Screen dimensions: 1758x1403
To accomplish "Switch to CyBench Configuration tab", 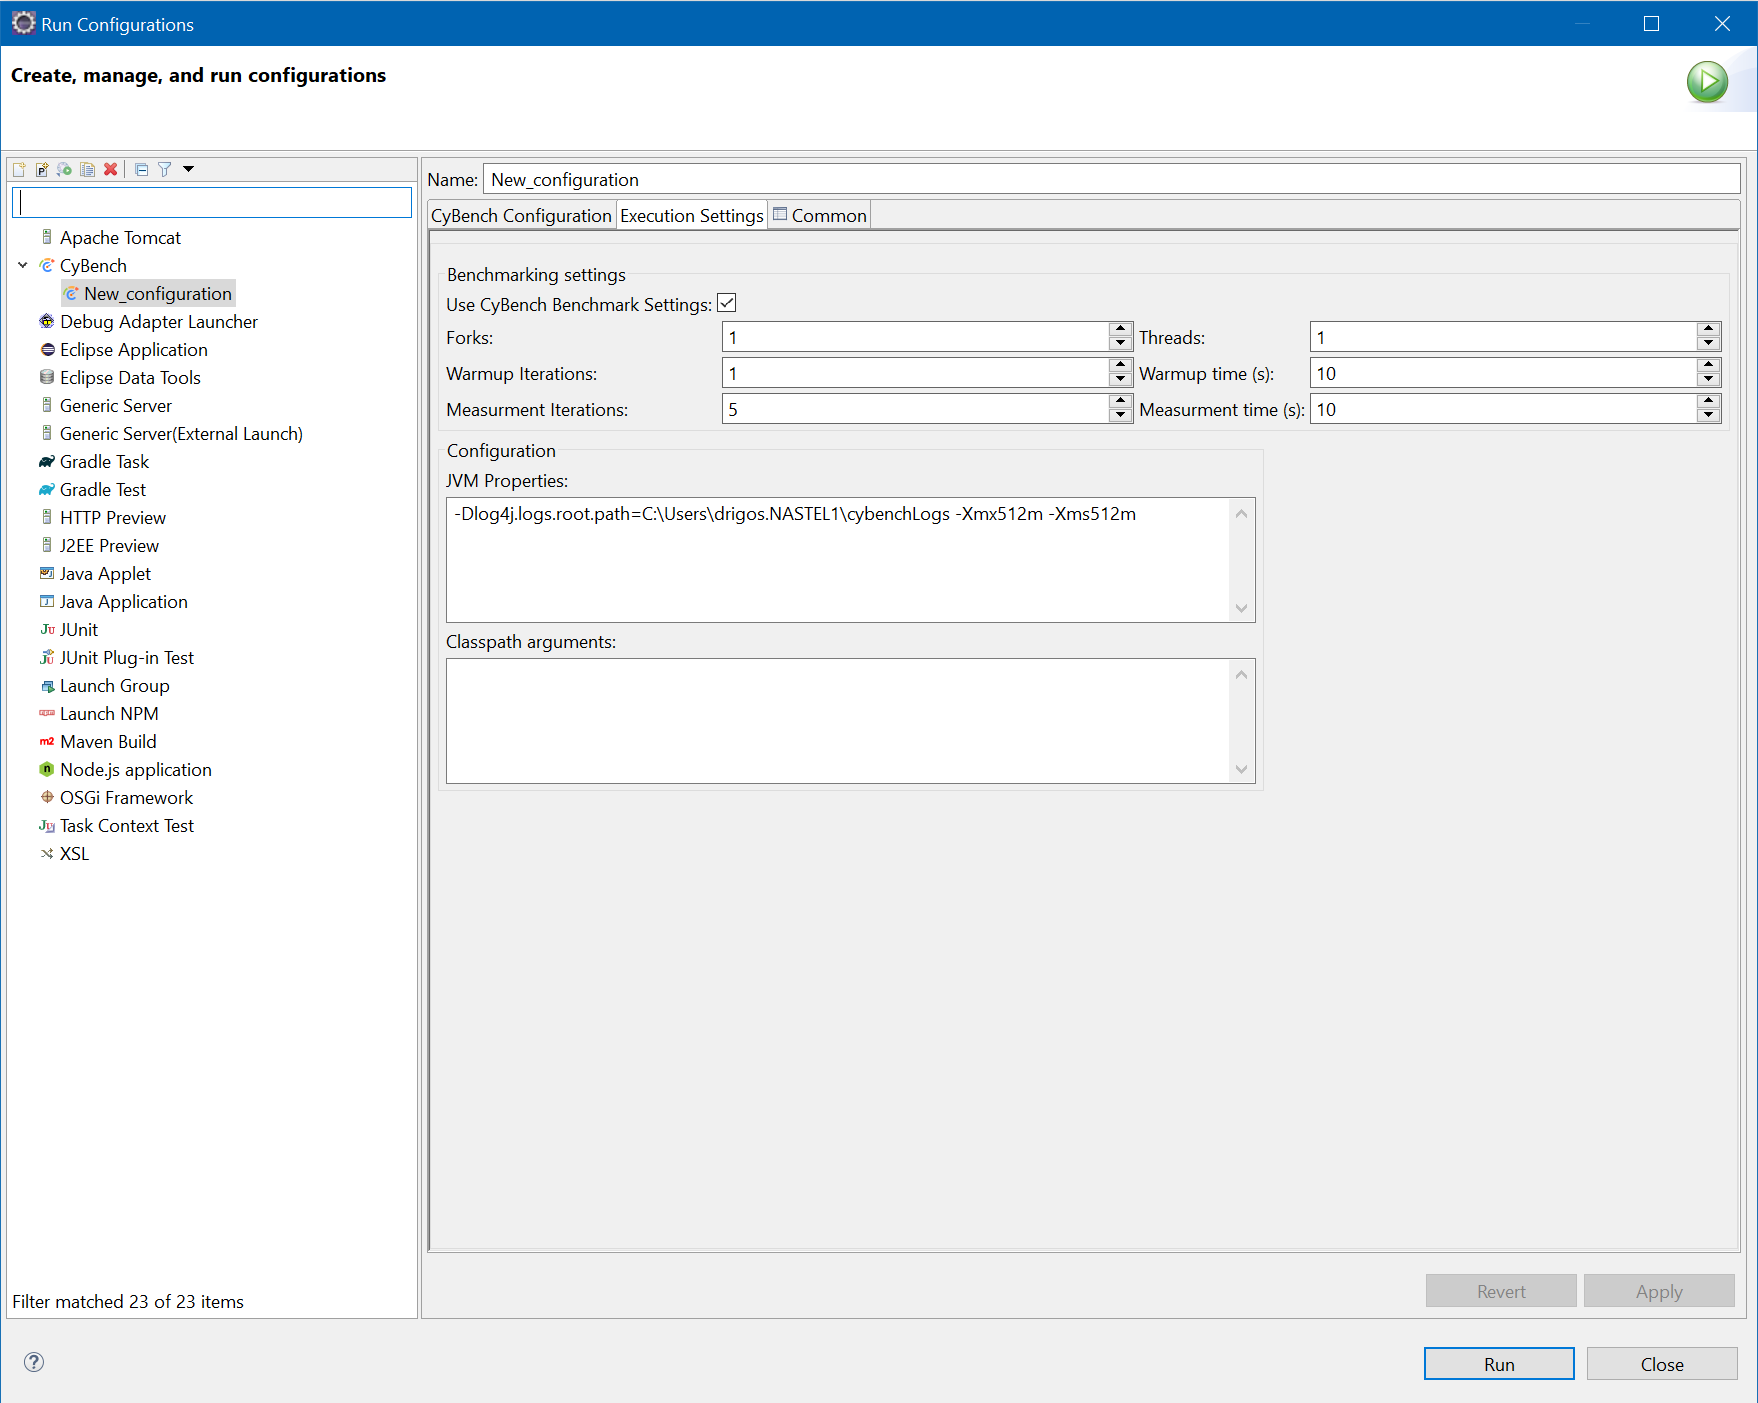I will (x=521, y=215).
